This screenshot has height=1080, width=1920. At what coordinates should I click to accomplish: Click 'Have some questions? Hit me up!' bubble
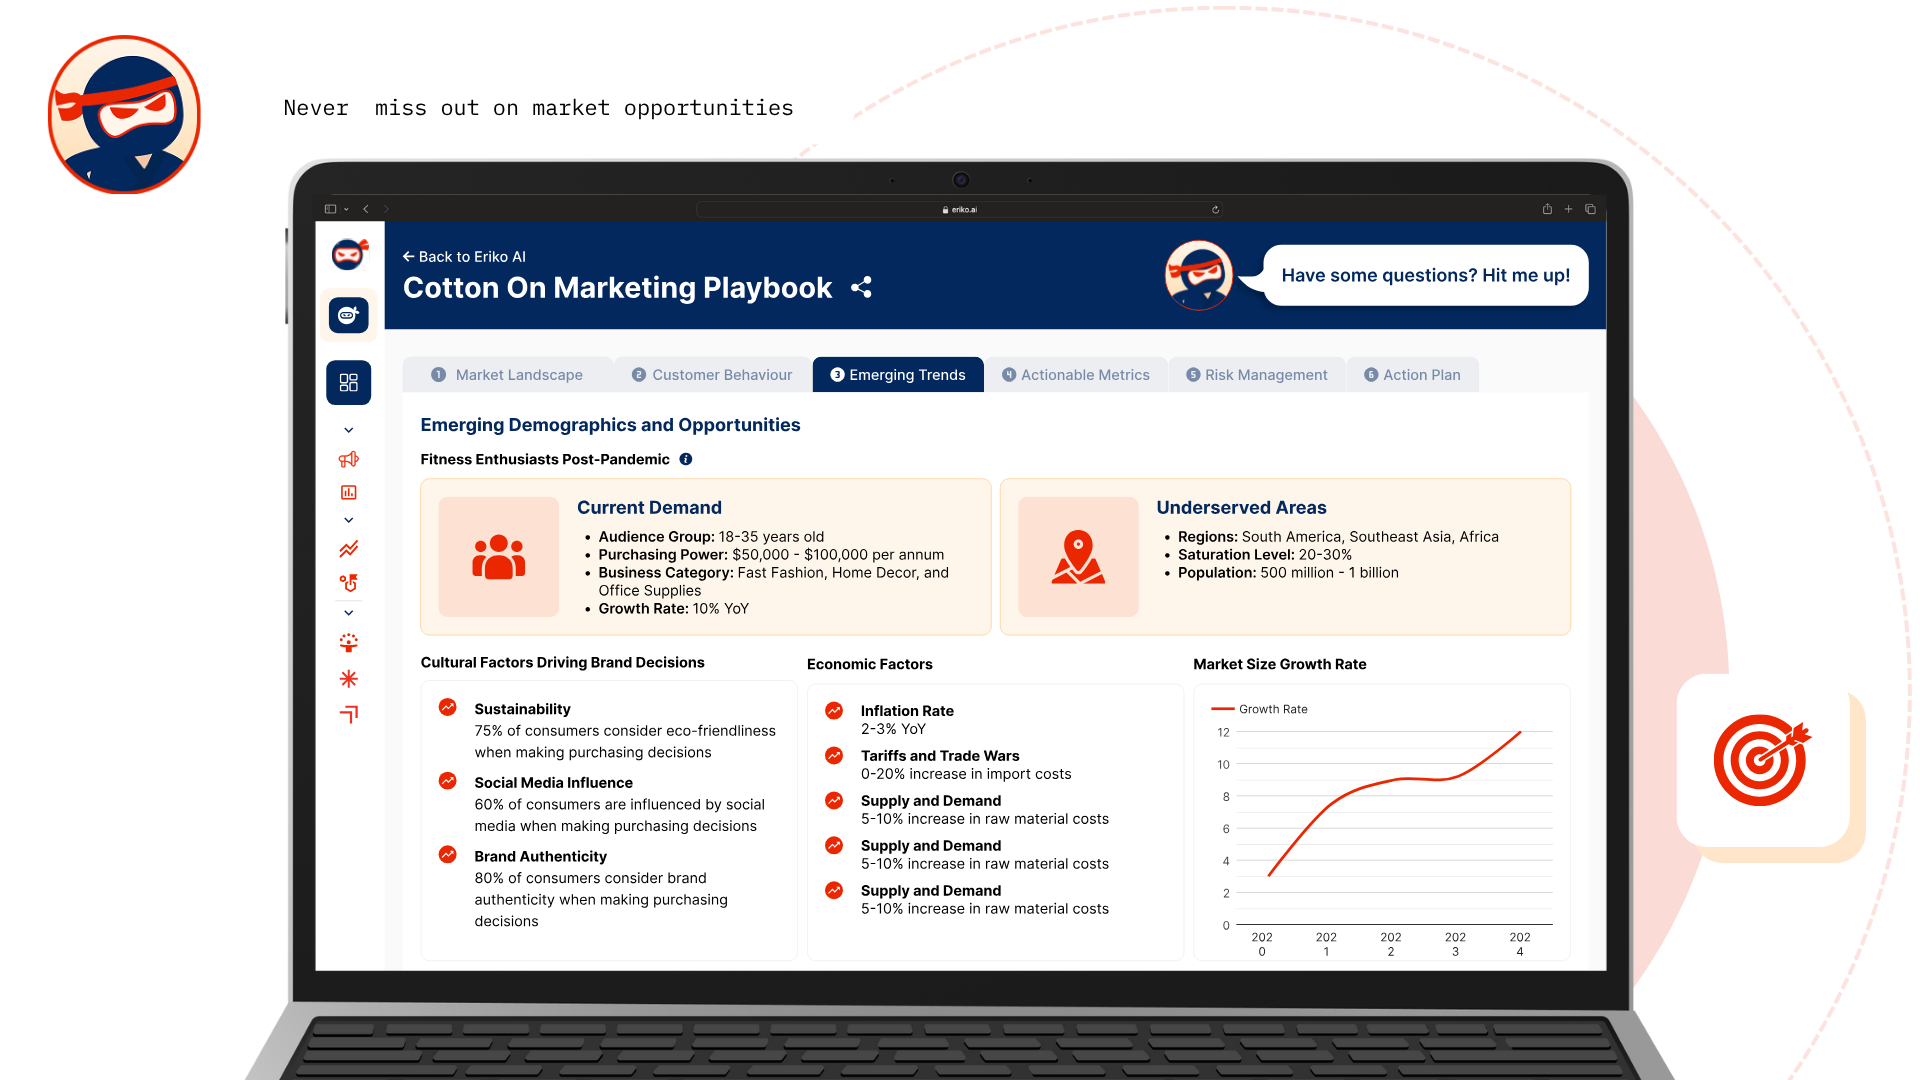[1425, 275]
